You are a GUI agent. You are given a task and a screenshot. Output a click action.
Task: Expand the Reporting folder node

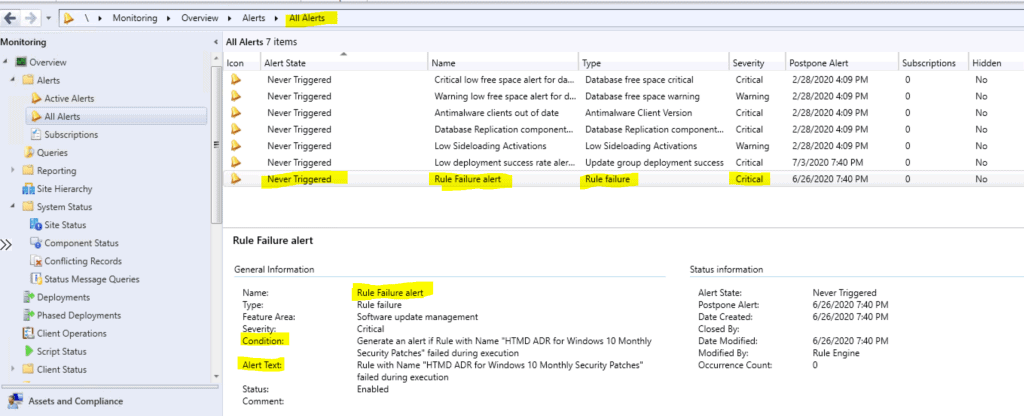coord(14,170)
